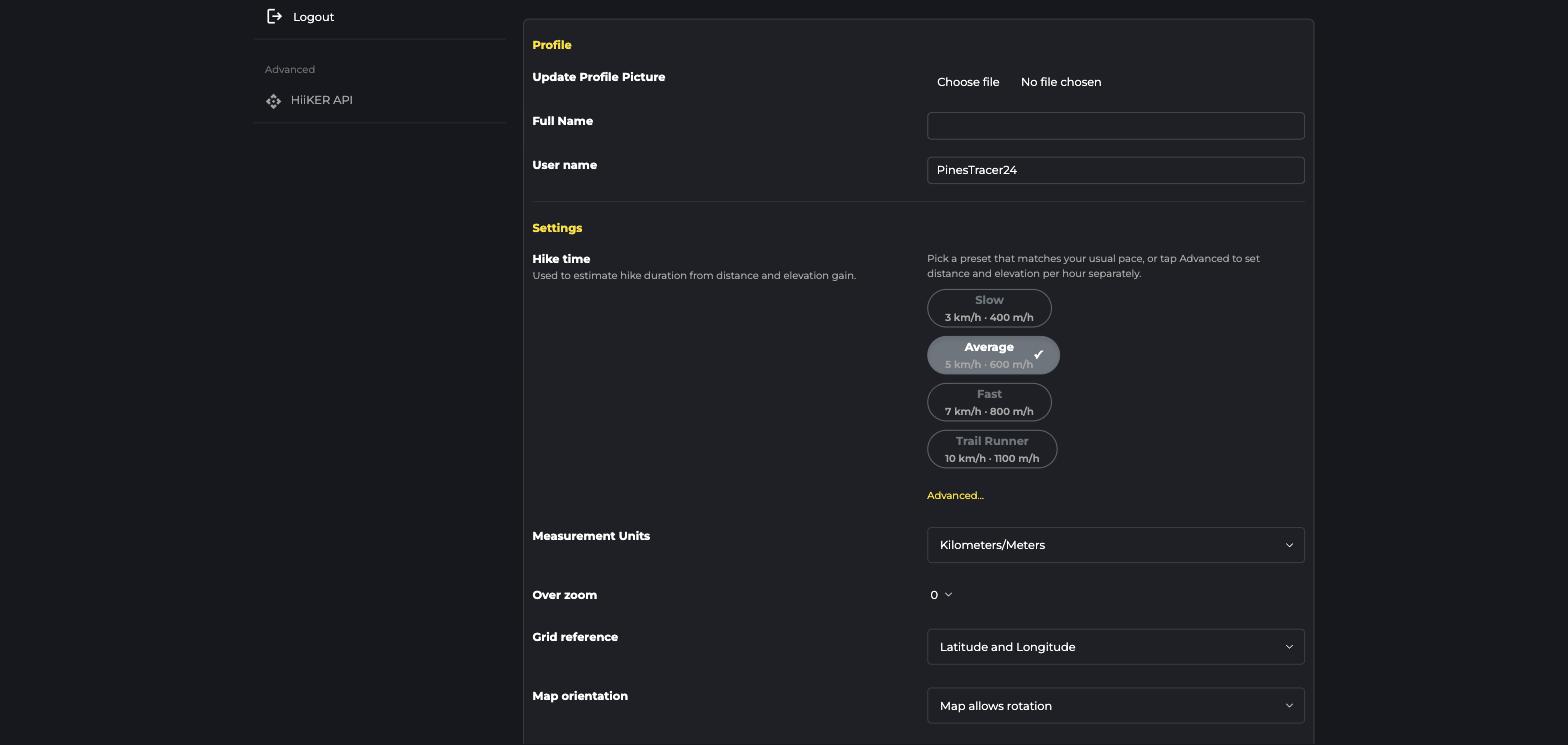Select the Average pace preset
The width and height of the screenshot is (1568, 745).
tap(993, 355)
